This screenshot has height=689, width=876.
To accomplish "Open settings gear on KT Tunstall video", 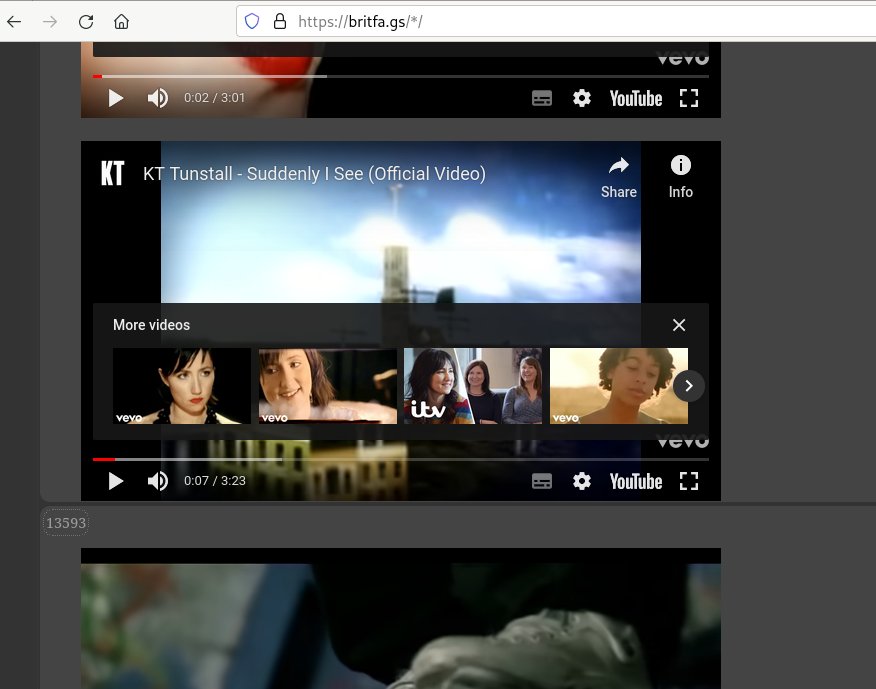I will tap(582, 481).
